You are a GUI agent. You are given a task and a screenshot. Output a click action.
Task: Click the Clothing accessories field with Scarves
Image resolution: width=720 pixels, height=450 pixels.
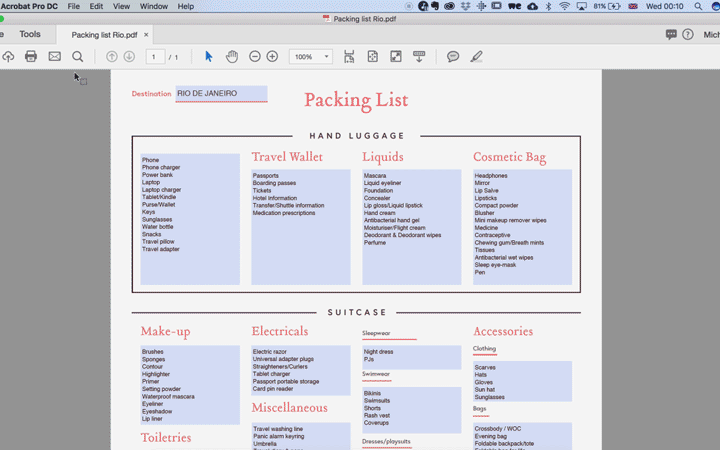pos(523,381)
